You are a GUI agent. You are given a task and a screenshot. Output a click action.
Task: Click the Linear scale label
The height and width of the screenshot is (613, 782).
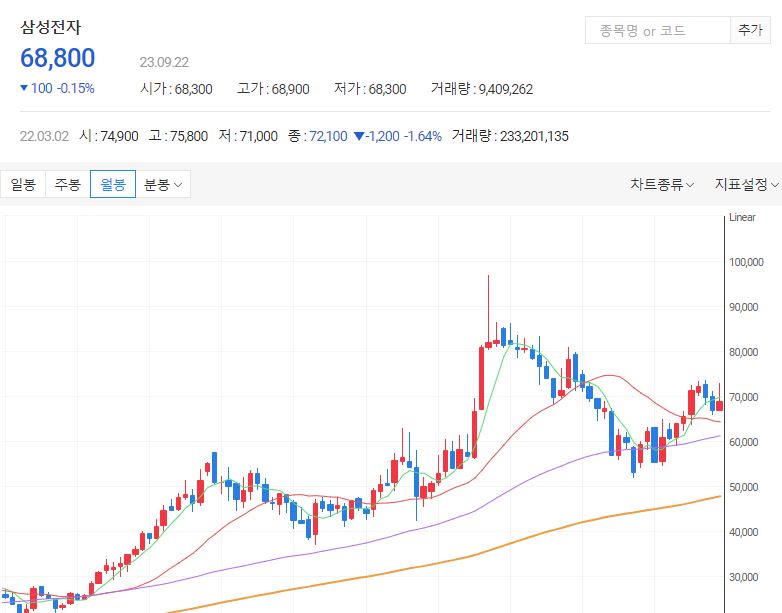[742, 217]
